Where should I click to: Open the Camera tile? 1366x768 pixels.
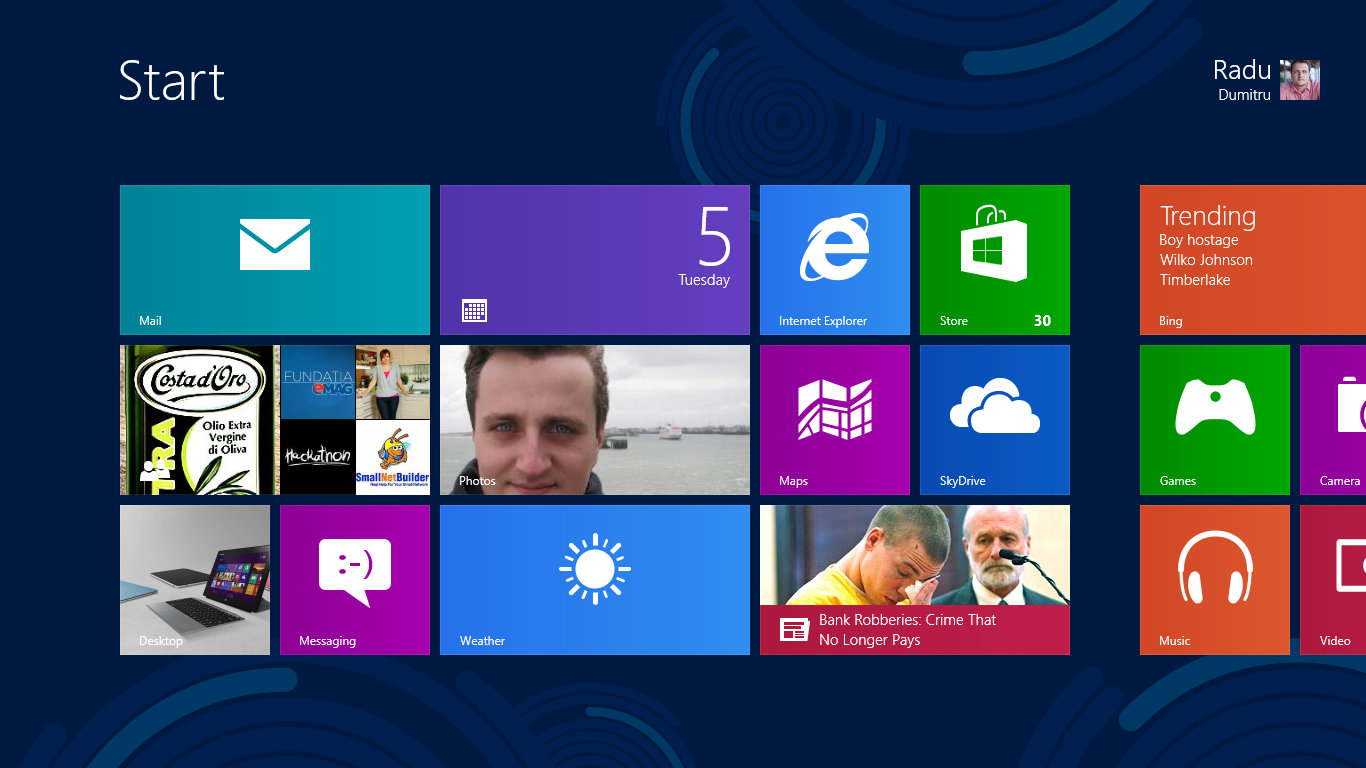click(x=1333, y=420)
